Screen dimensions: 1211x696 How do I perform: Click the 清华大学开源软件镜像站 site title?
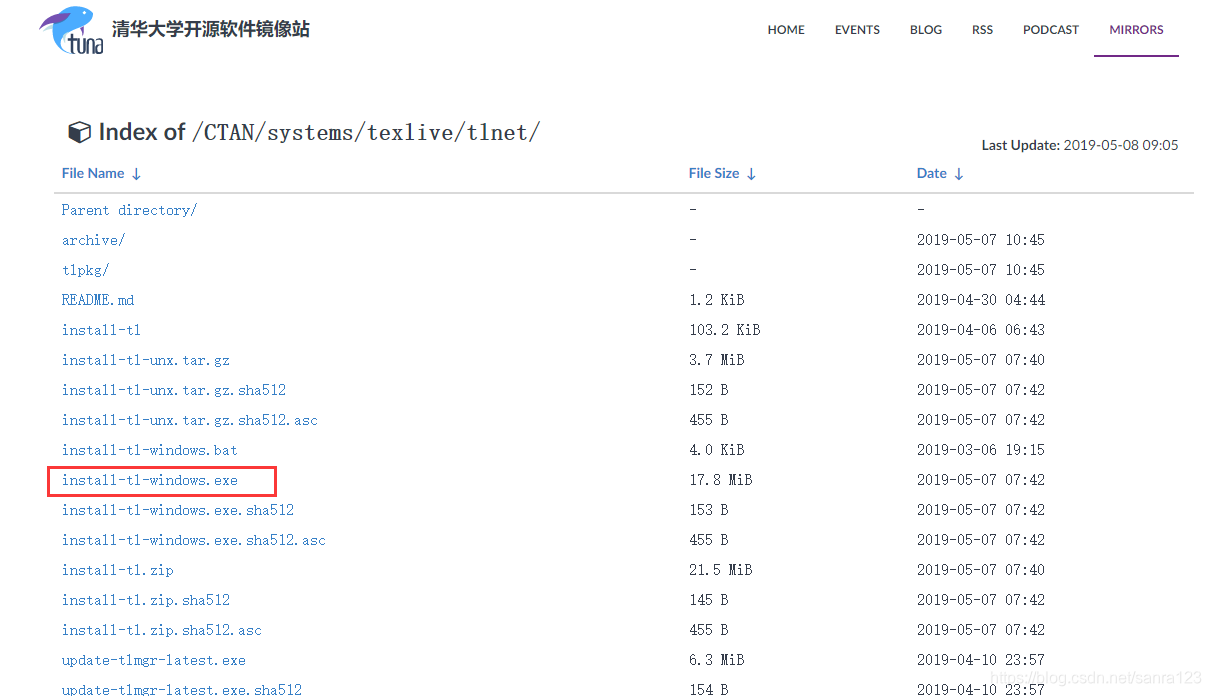tap(211, 29)
